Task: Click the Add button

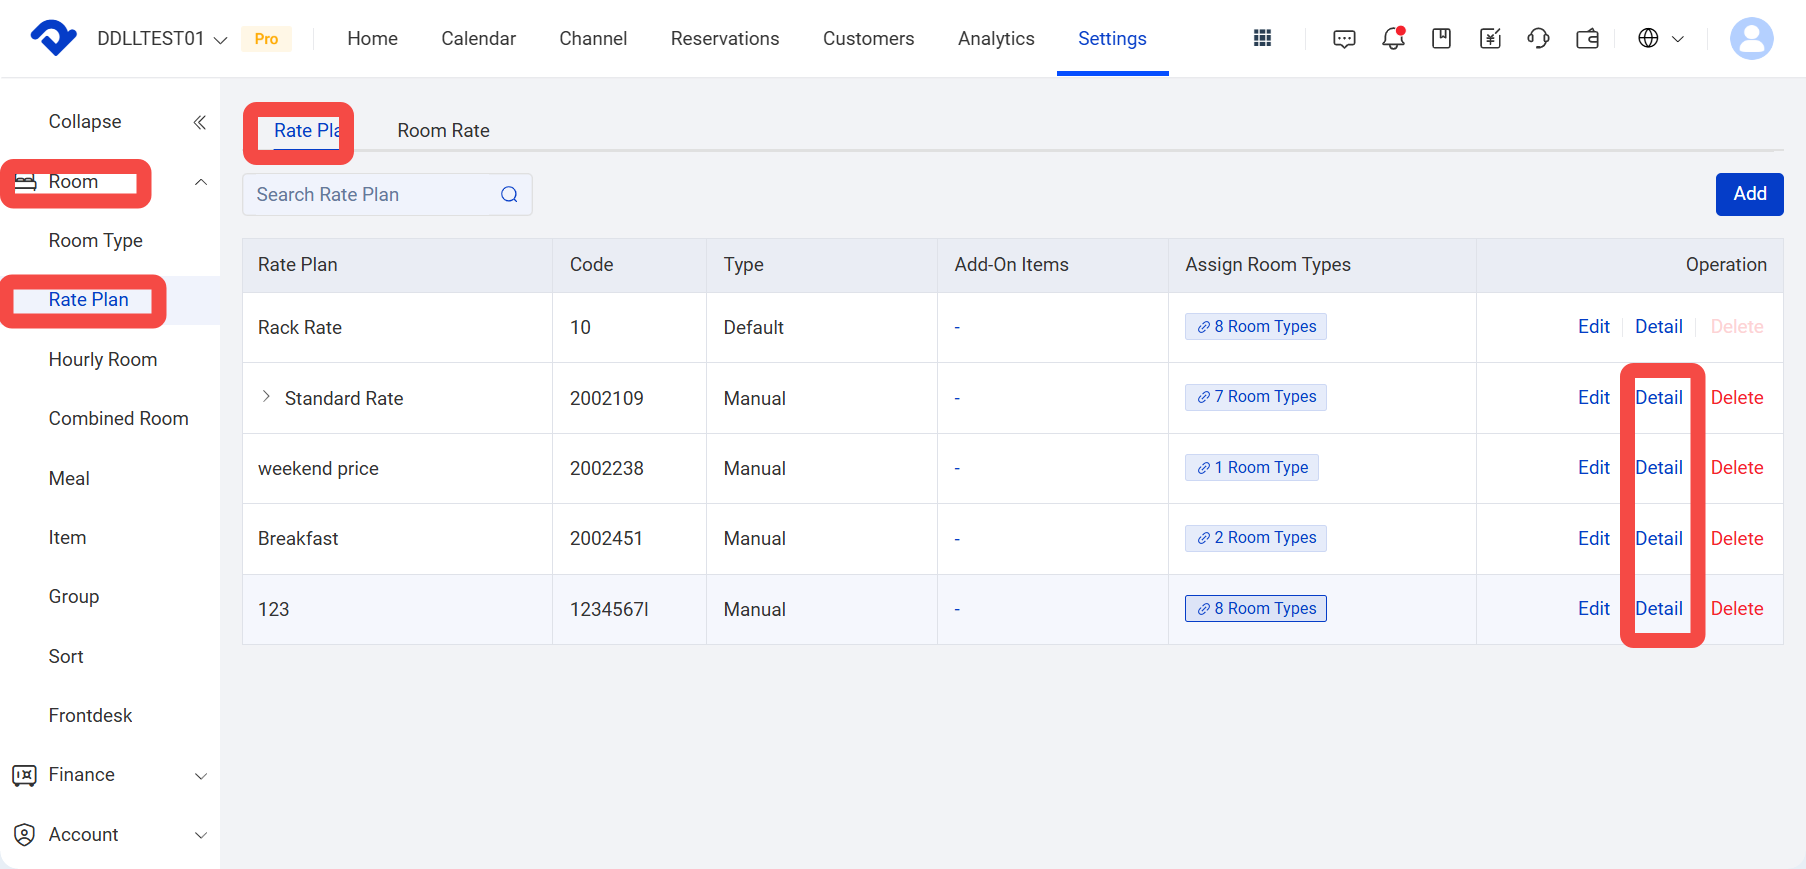Action: [x=1749, y=194]
